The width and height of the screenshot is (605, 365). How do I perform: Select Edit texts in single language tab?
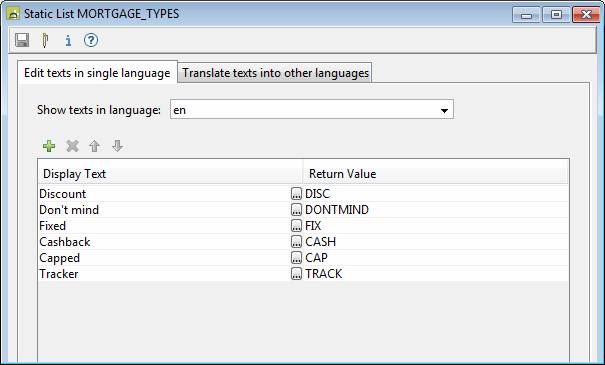[x=97, y=73]
